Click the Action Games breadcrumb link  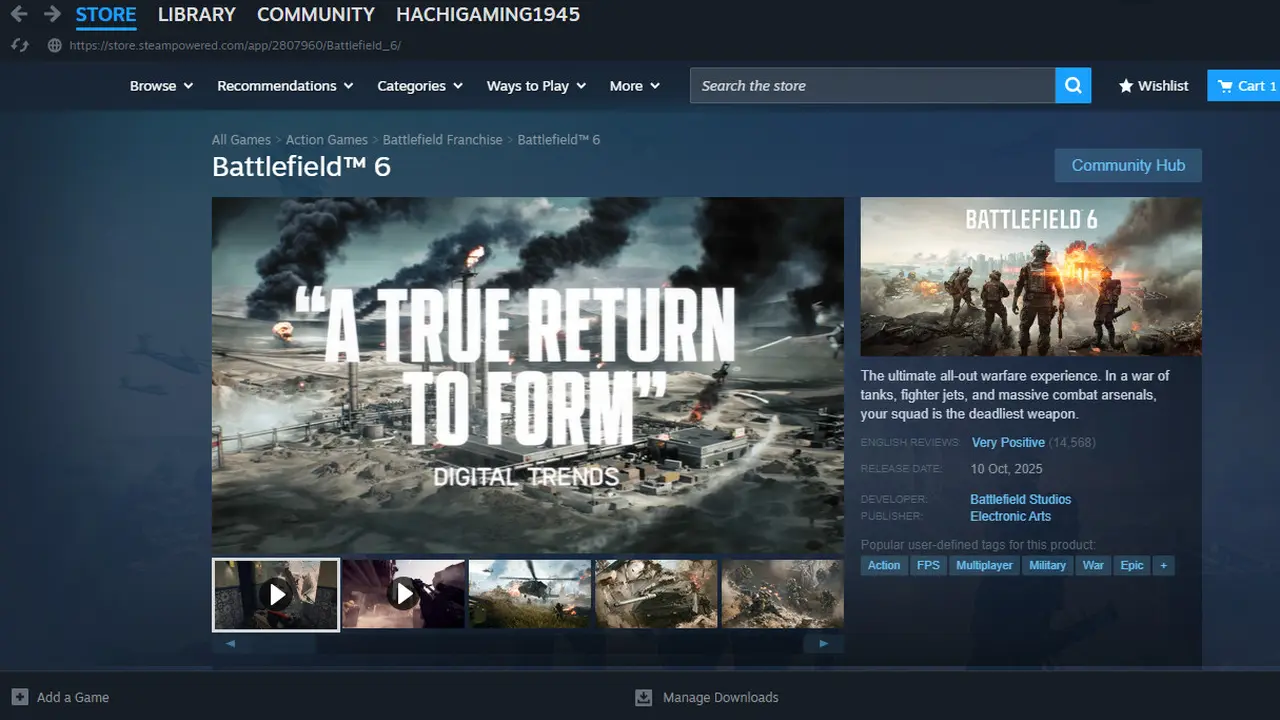click(327, 140)
